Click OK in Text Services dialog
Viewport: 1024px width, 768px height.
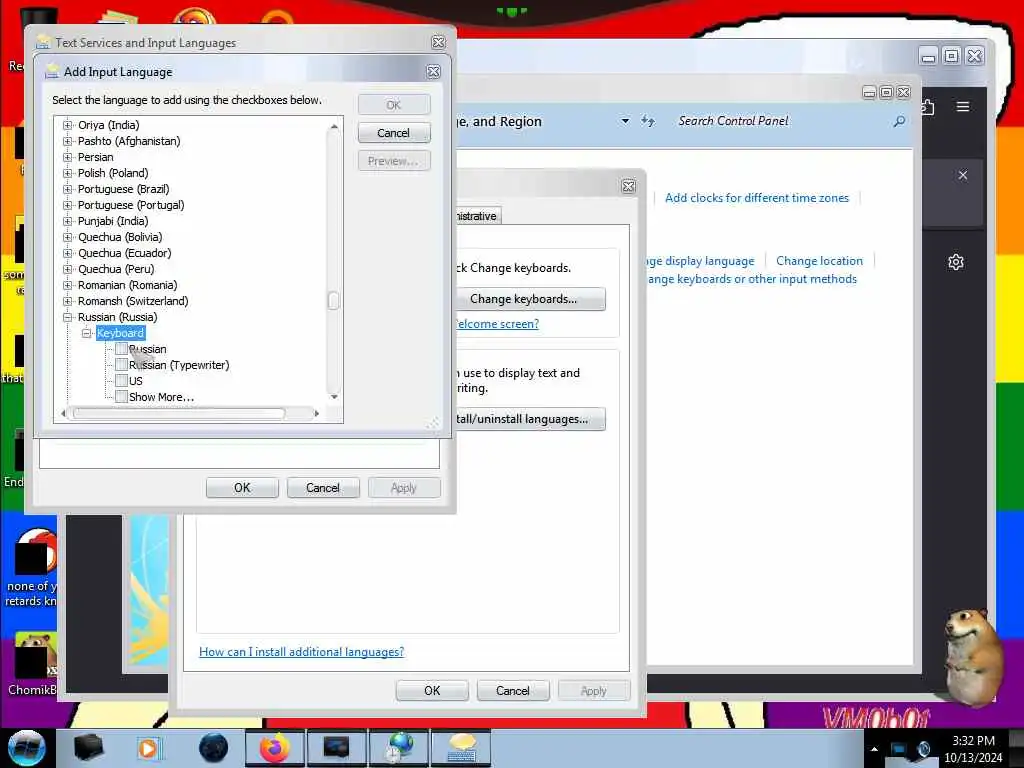(242, 488)
